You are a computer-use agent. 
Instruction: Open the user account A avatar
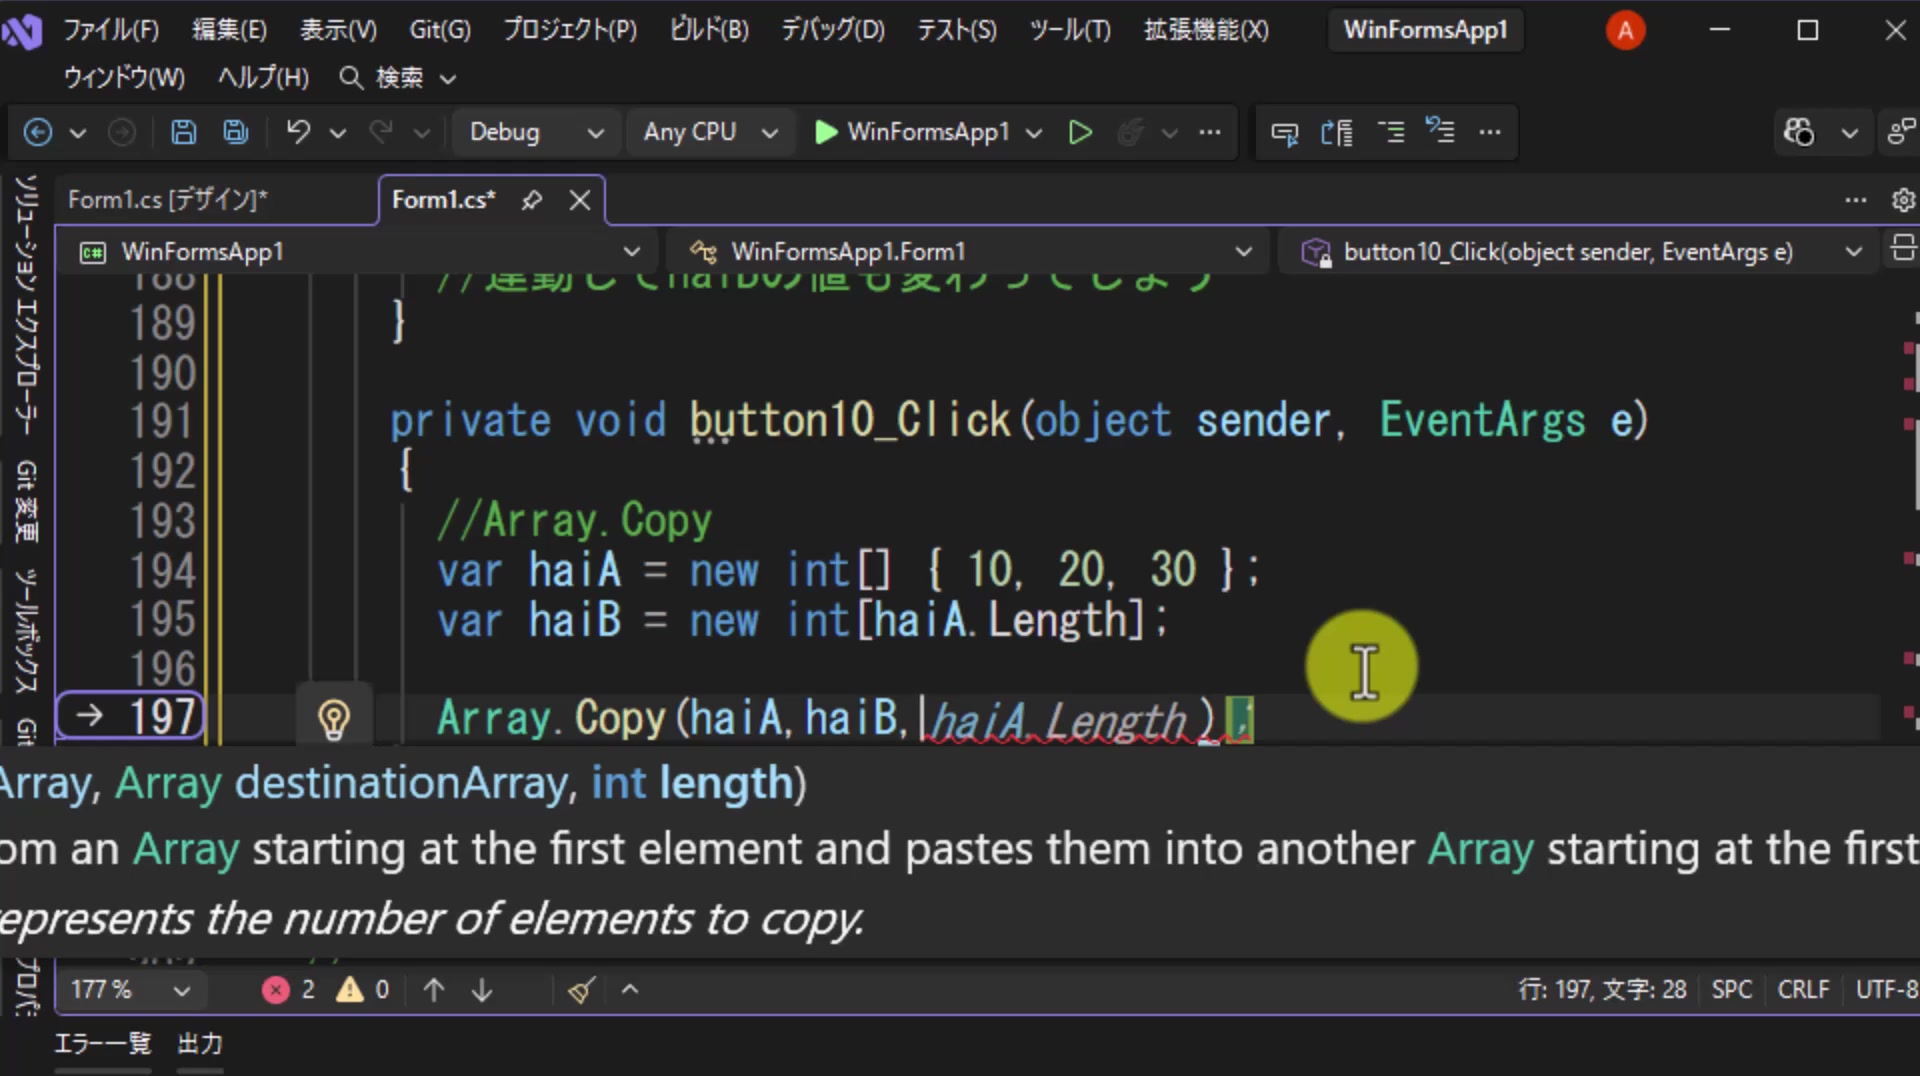pos(1625,31)
